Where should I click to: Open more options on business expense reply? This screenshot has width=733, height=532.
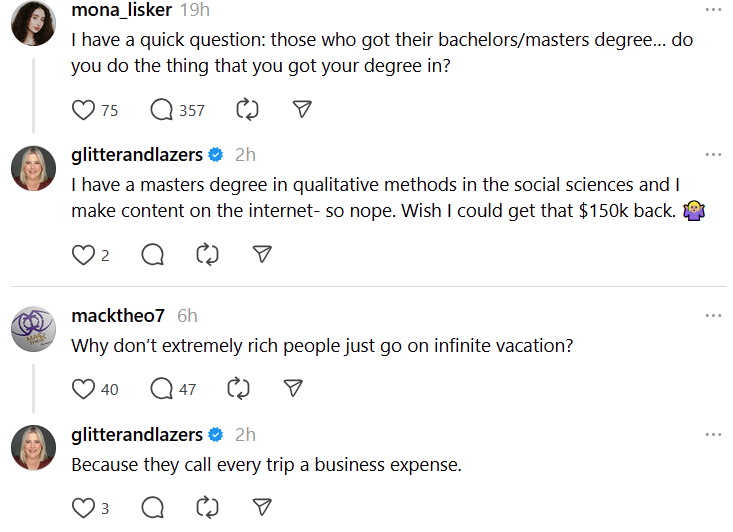(x=713, y=435)
